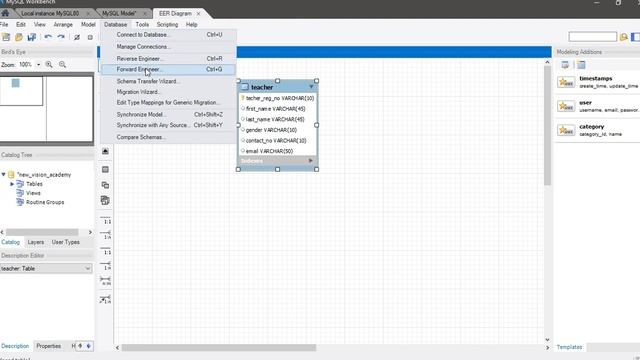The image size is (640, 360).
Task: Choose Synchronize Model menu entry
Action: 168,115
